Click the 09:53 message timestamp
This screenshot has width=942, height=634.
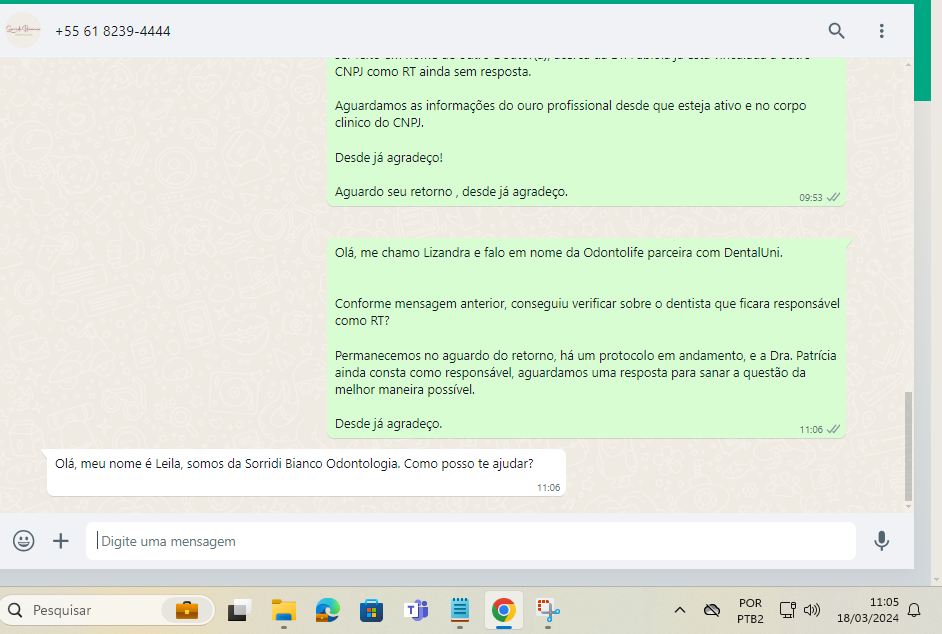point(810,198)
